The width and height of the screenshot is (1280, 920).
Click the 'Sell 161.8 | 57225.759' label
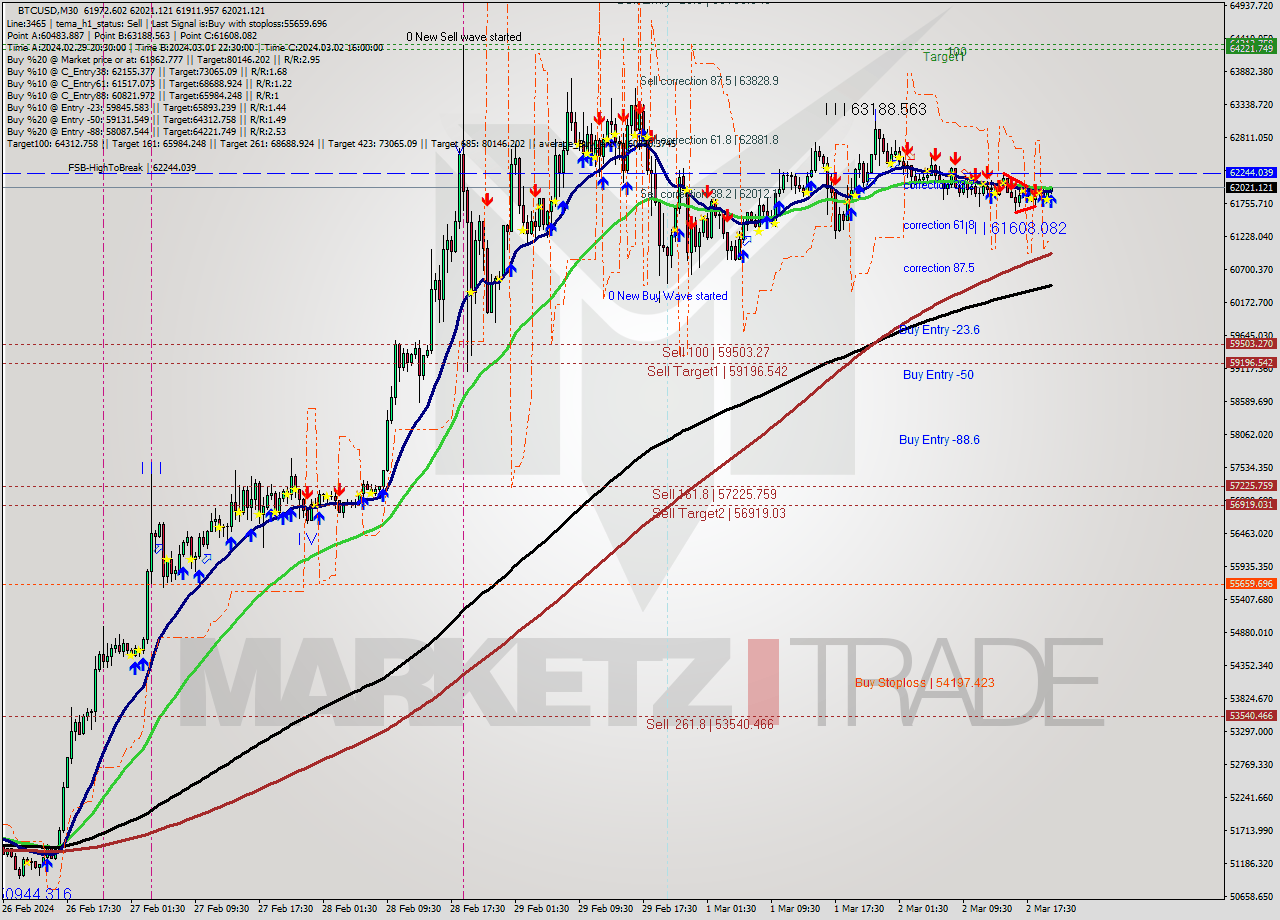click(x=714, y=494)
